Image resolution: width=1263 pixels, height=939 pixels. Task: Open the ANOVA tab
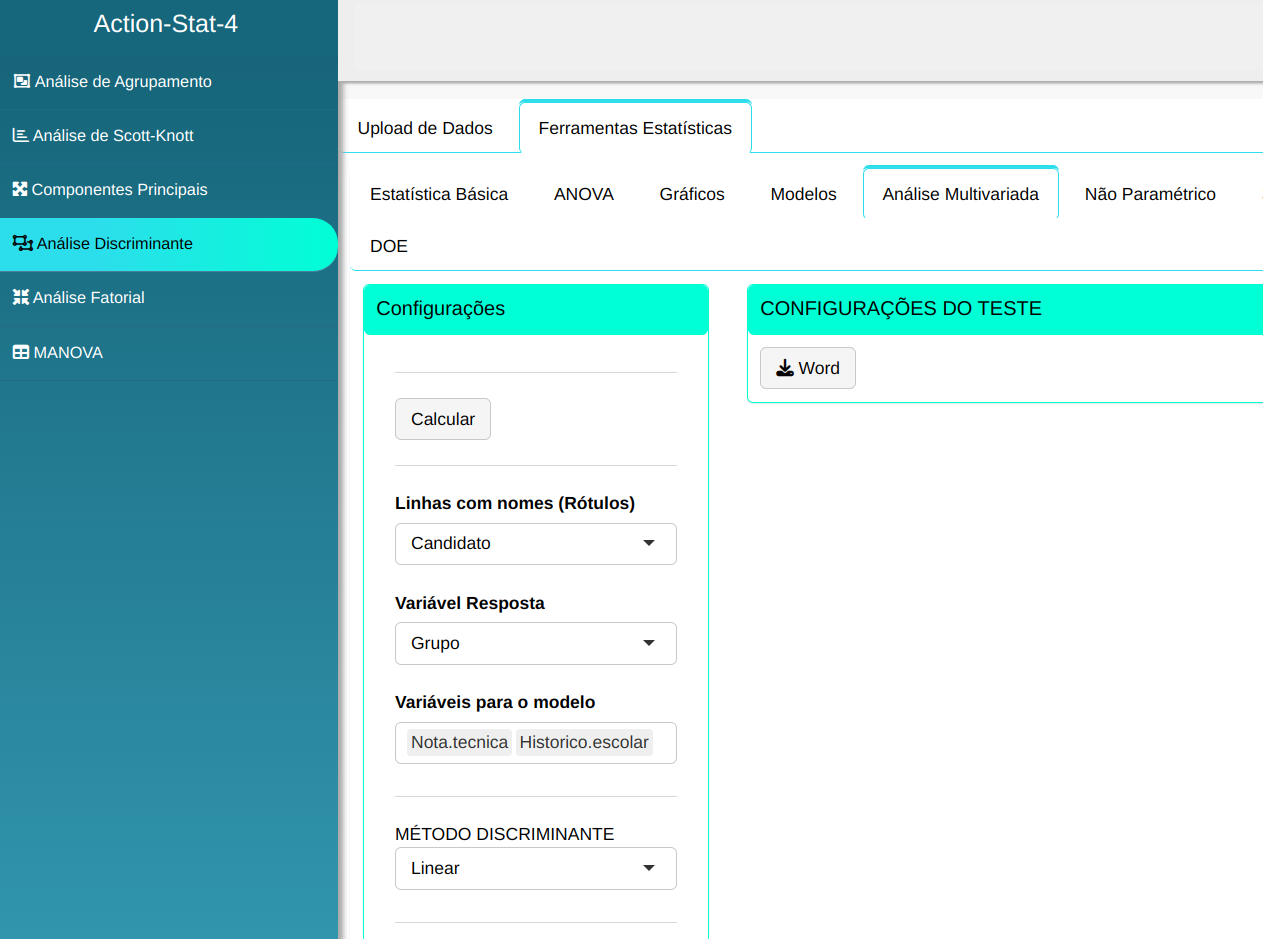584,194
